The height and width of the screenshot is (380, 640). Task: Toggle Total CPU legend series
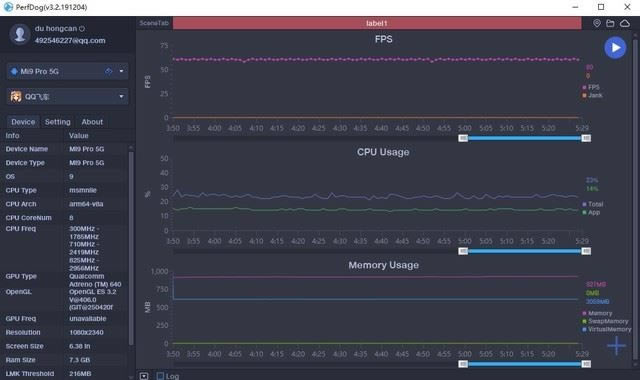593,204
